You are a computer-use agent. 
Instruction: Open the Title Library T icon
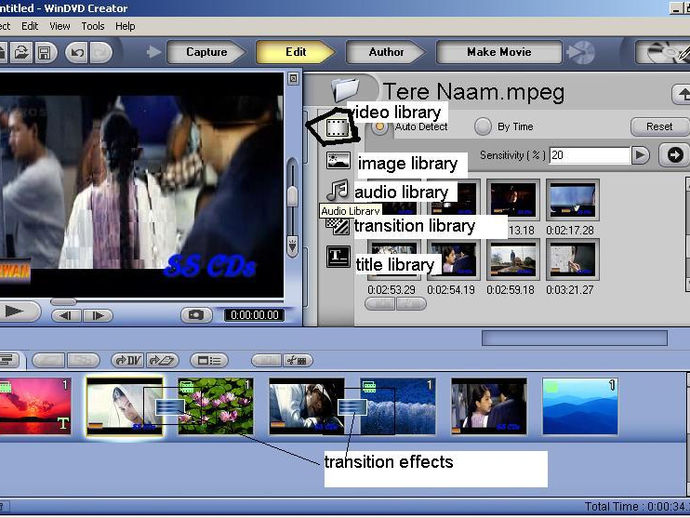(338, 257)
